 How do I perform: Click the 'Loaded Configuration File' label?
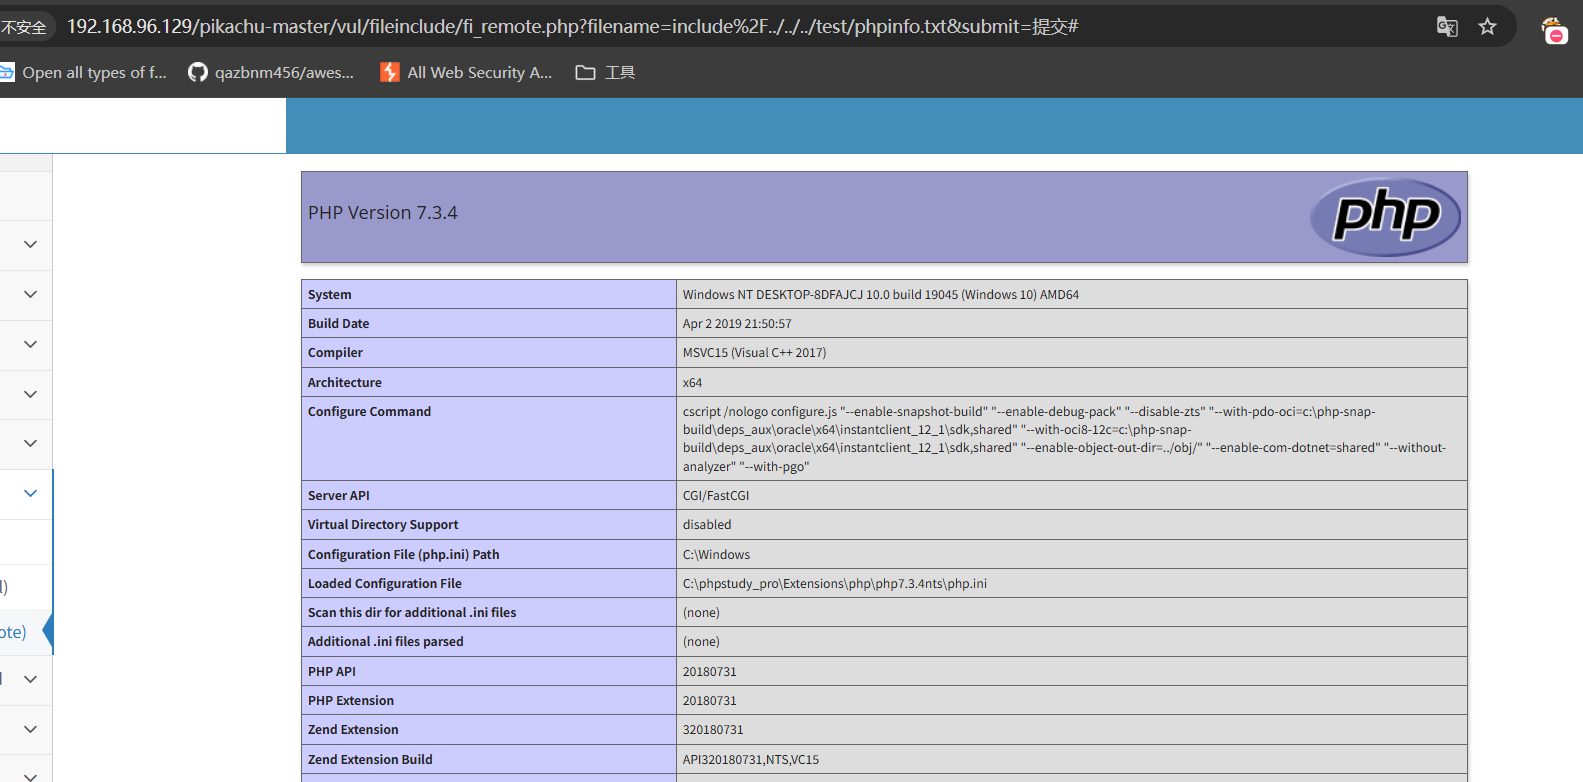click(x=385, y=584)
